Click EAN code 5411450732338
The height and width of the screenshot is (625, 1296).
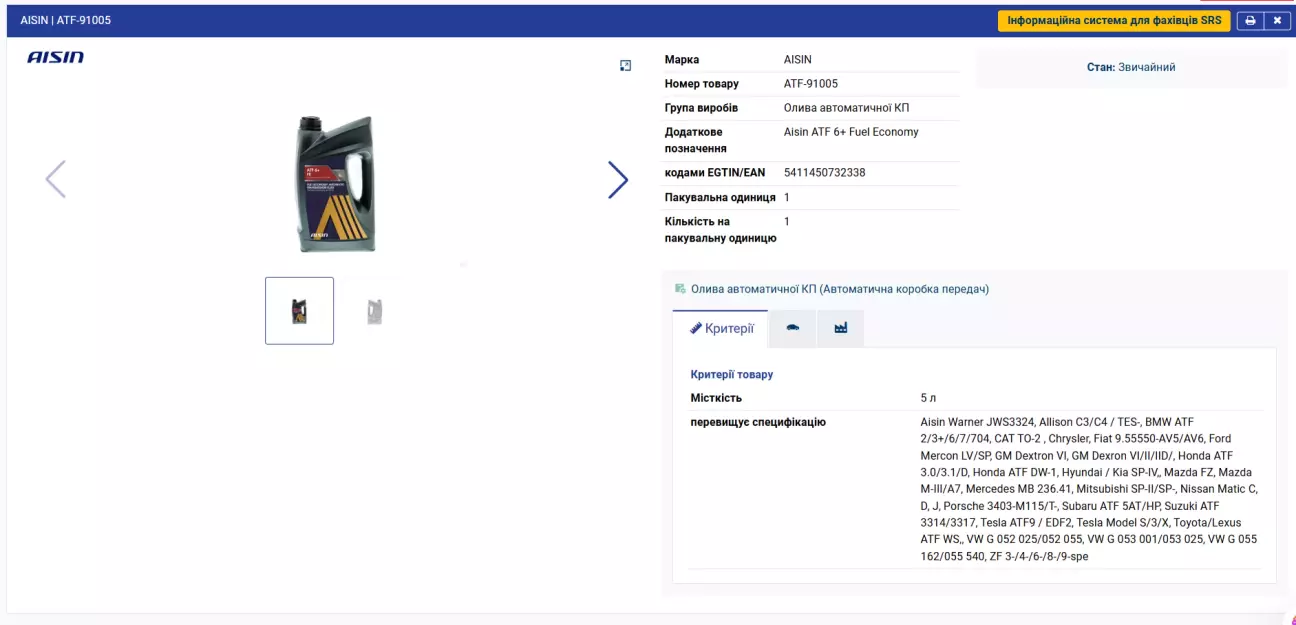(824, 173)
